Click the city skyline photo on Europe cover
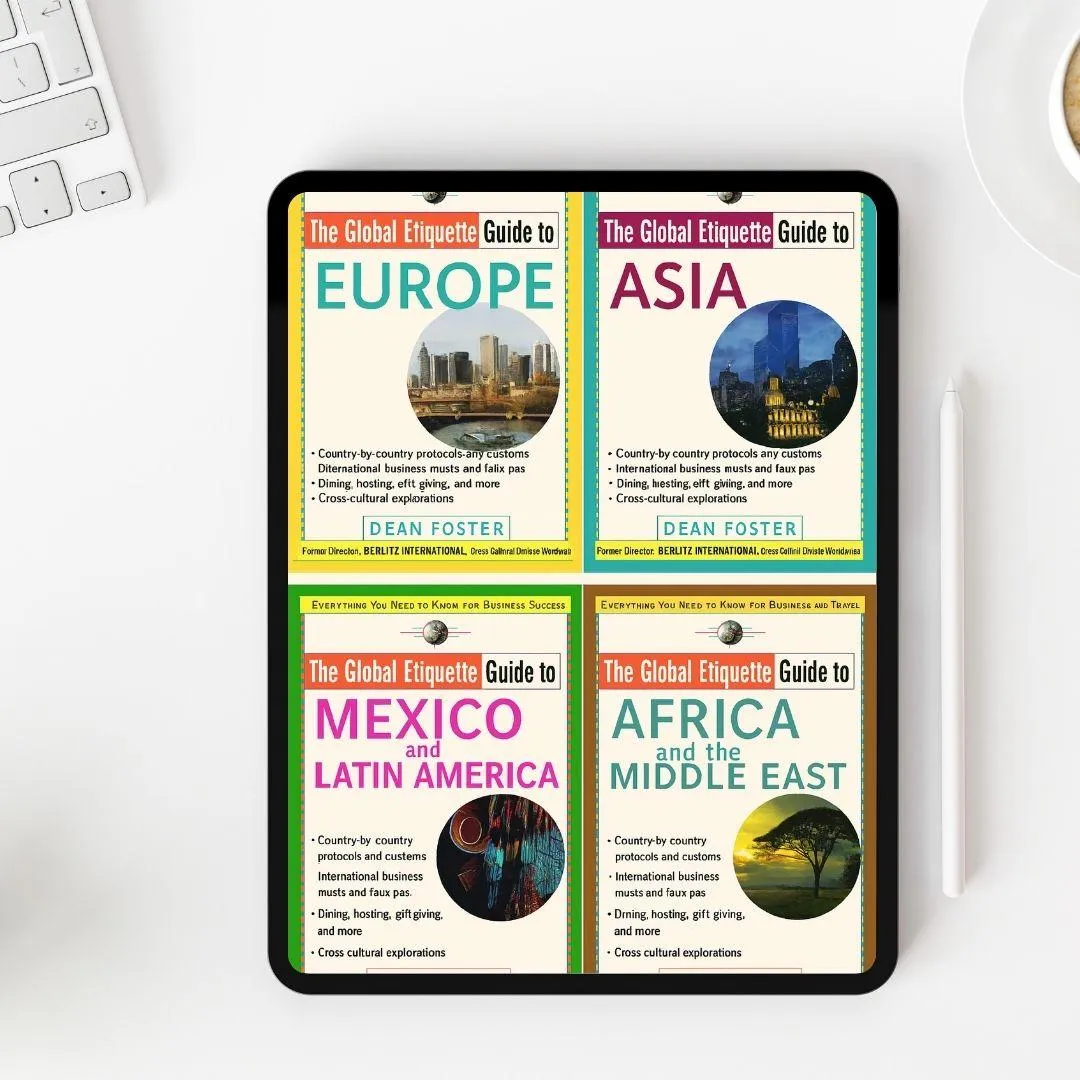 [x=484, y=378]
